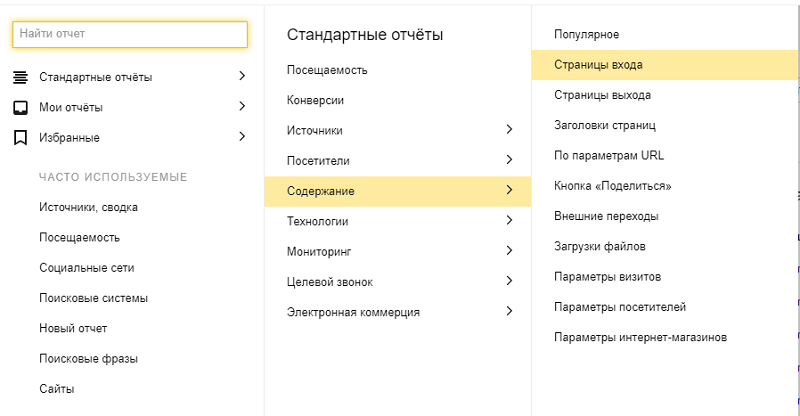Open the Содержание menu item

(x=321, y=191)
